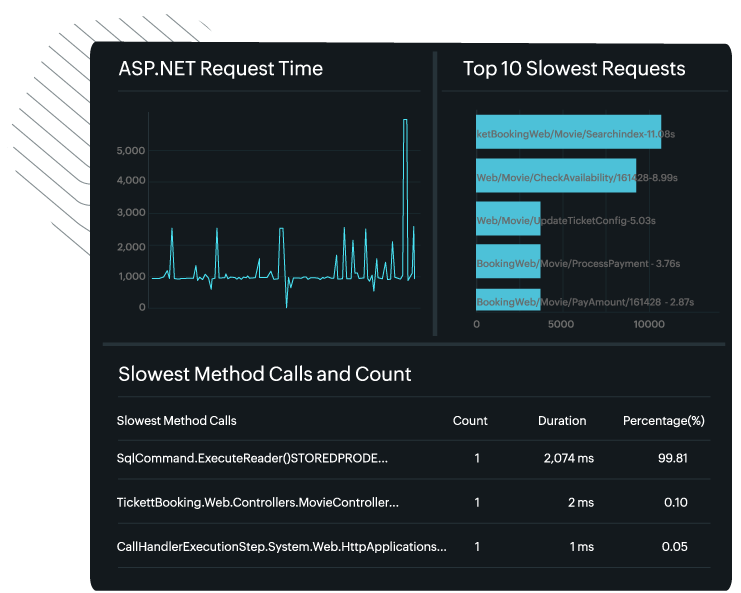Select the CallHandlerExecutionStep.System.Web.HttpApplications... row
Viewport: 741px width, 593px height.
coord(414,547)
